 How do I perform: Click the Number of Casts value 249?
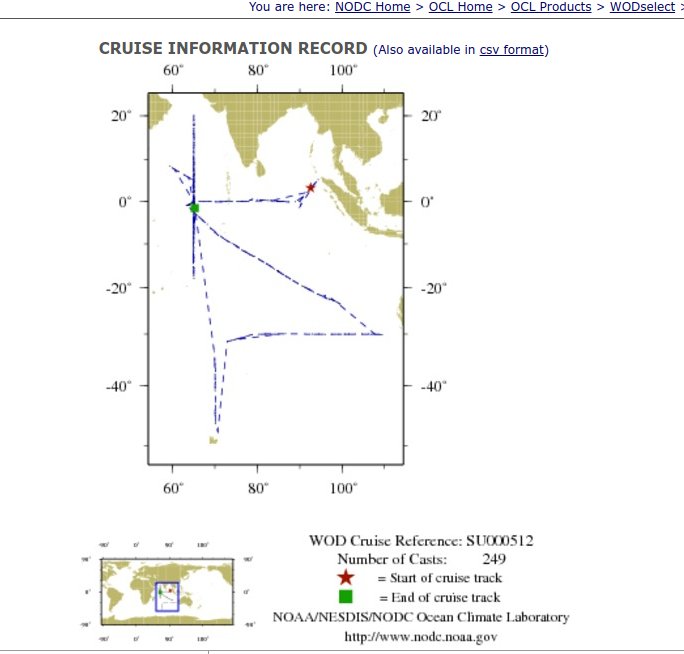click(493, 559)
